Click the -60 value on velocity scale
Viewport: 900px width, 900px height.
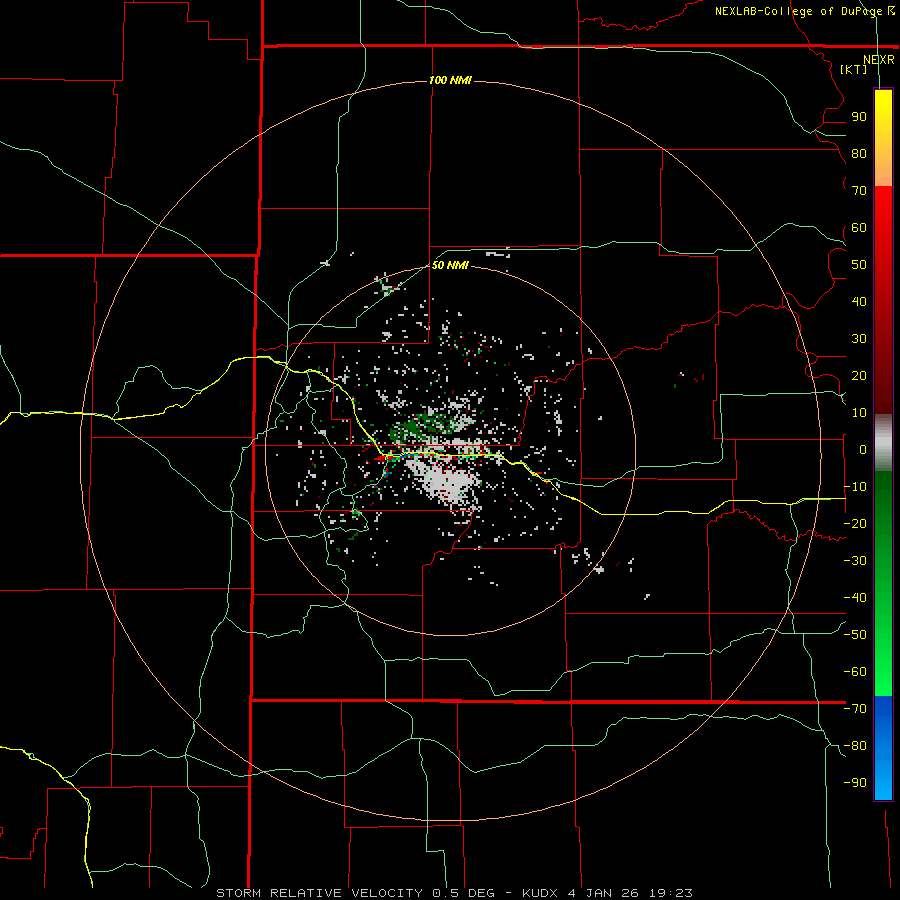click(855, 672)
